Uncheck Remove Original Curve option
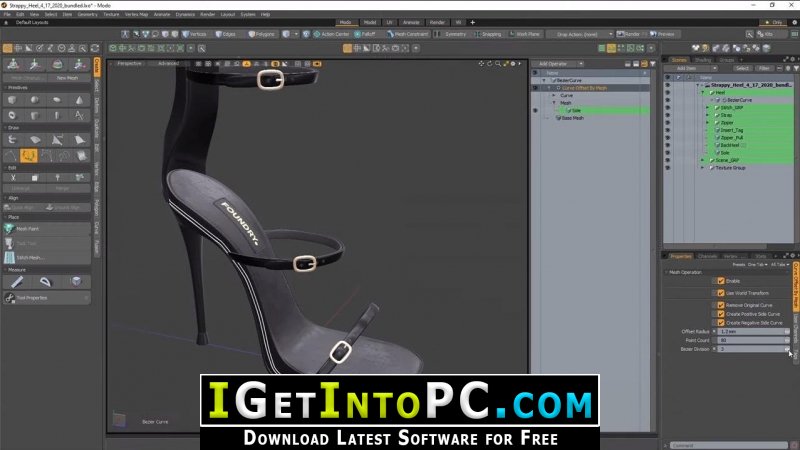The width and height of the screenshot is (800, 450). click(721, 305)
